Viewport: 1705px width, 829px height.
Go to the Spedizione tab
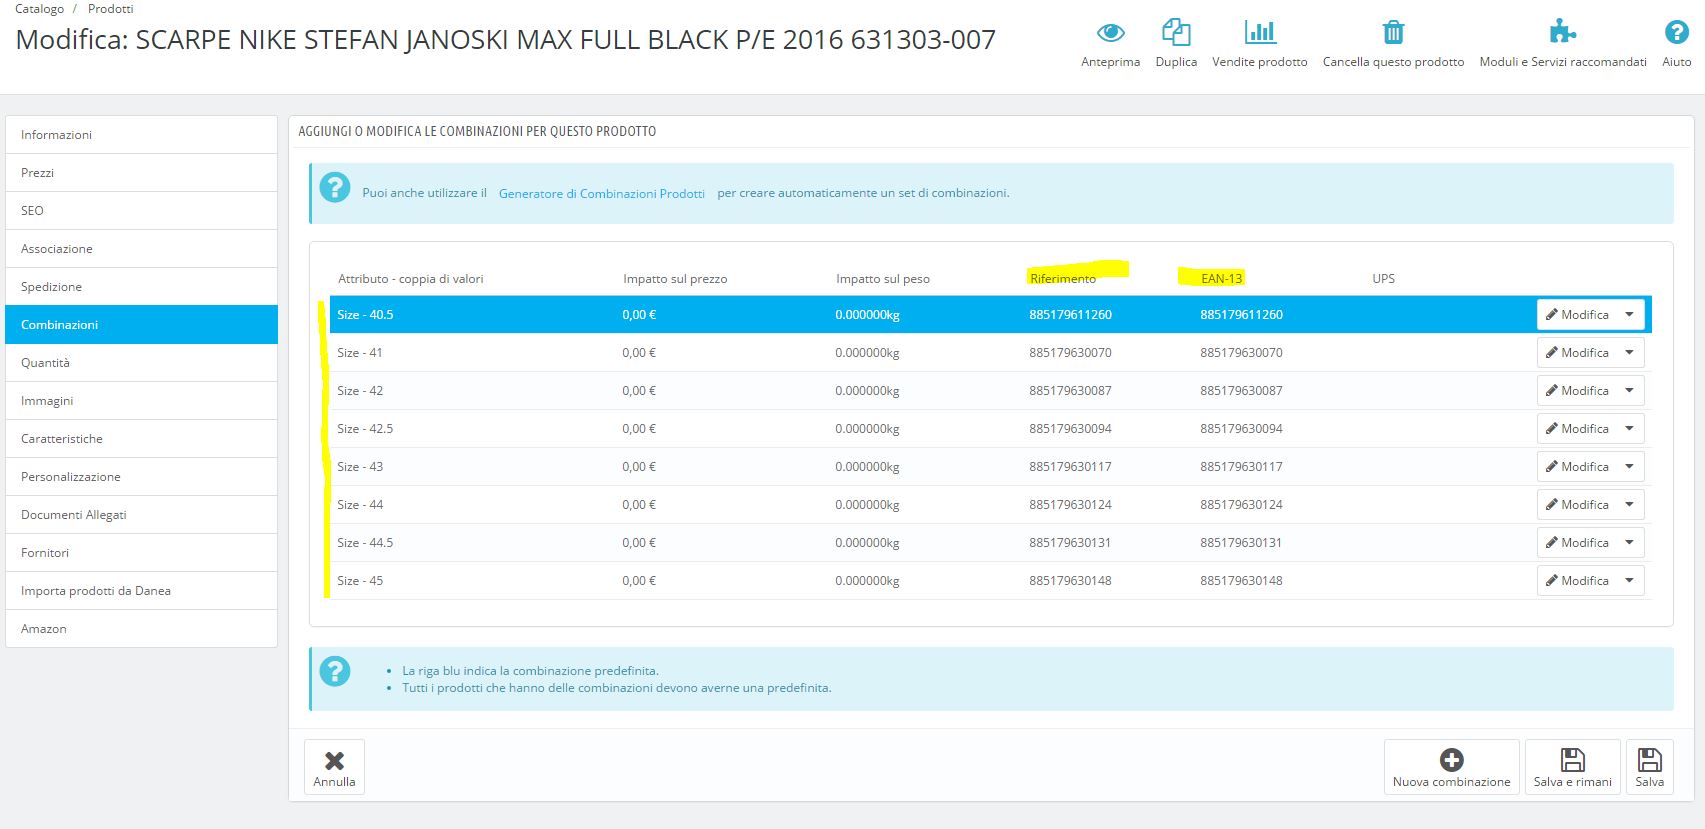[x=141, y=287]
